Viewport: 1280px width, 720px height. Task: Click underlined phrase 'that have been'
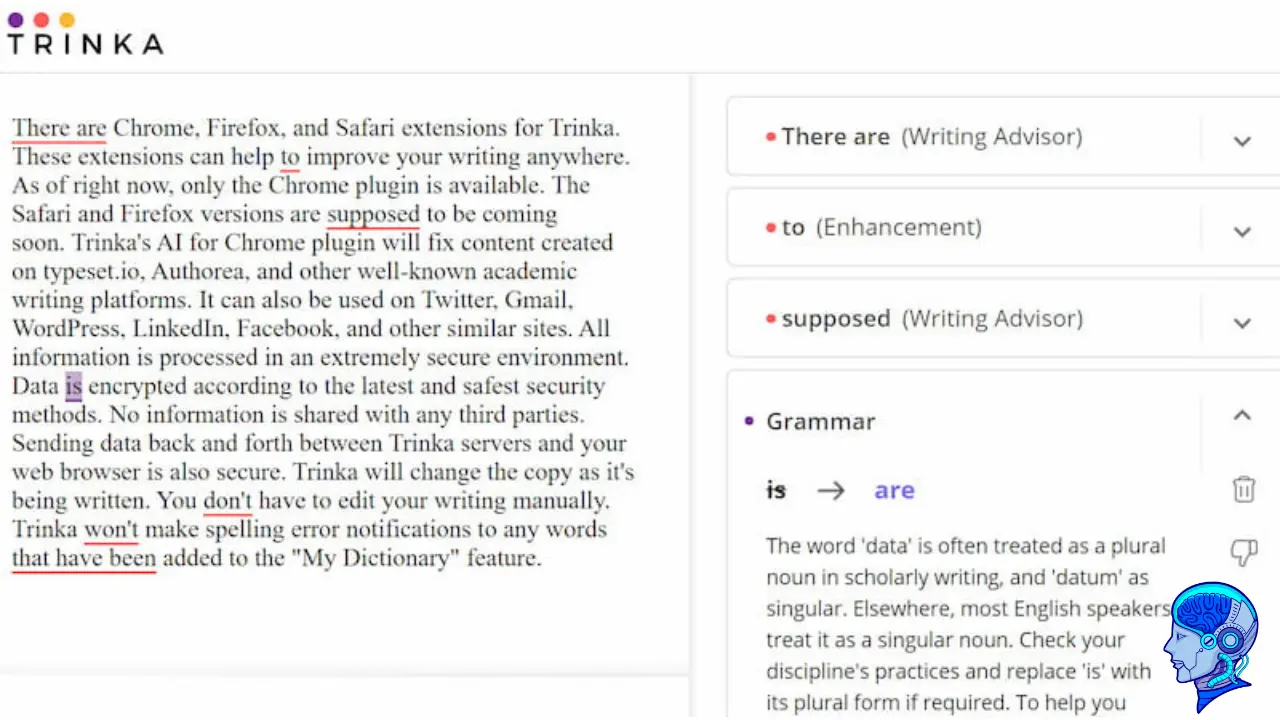(84, 558)
